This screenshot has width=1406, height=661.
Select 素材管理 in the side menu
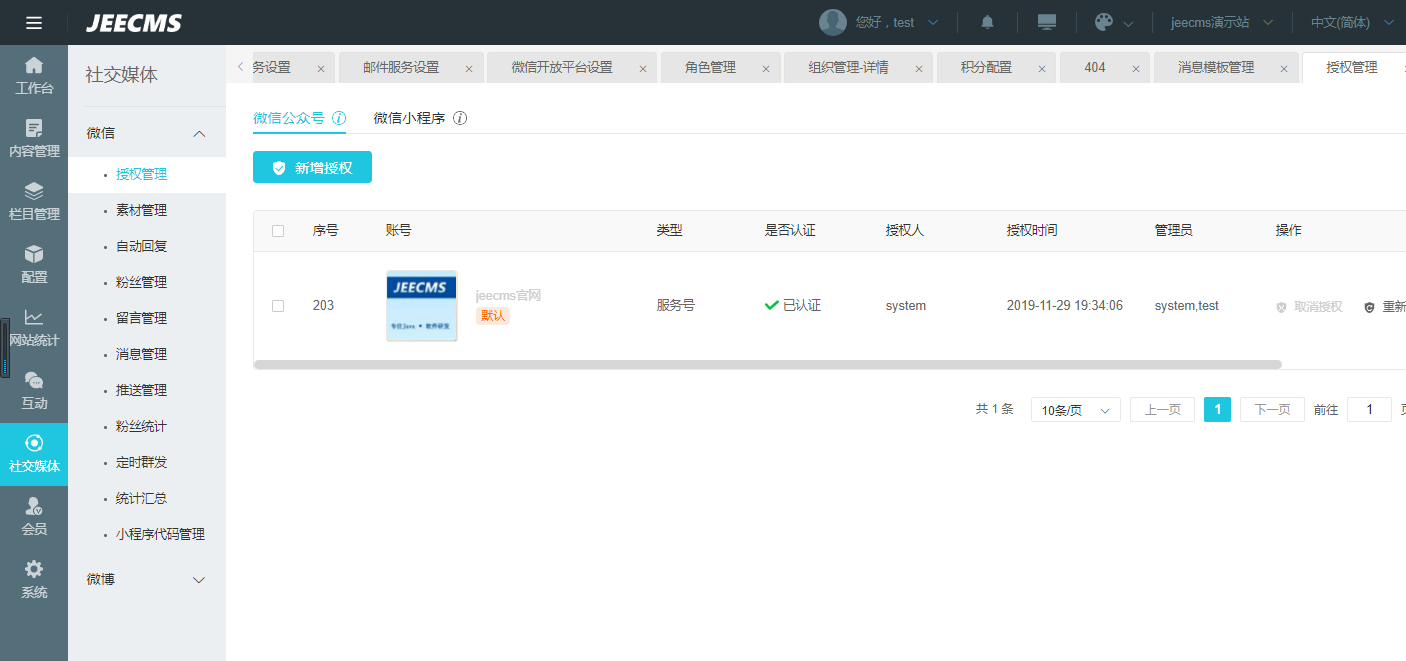141,210
